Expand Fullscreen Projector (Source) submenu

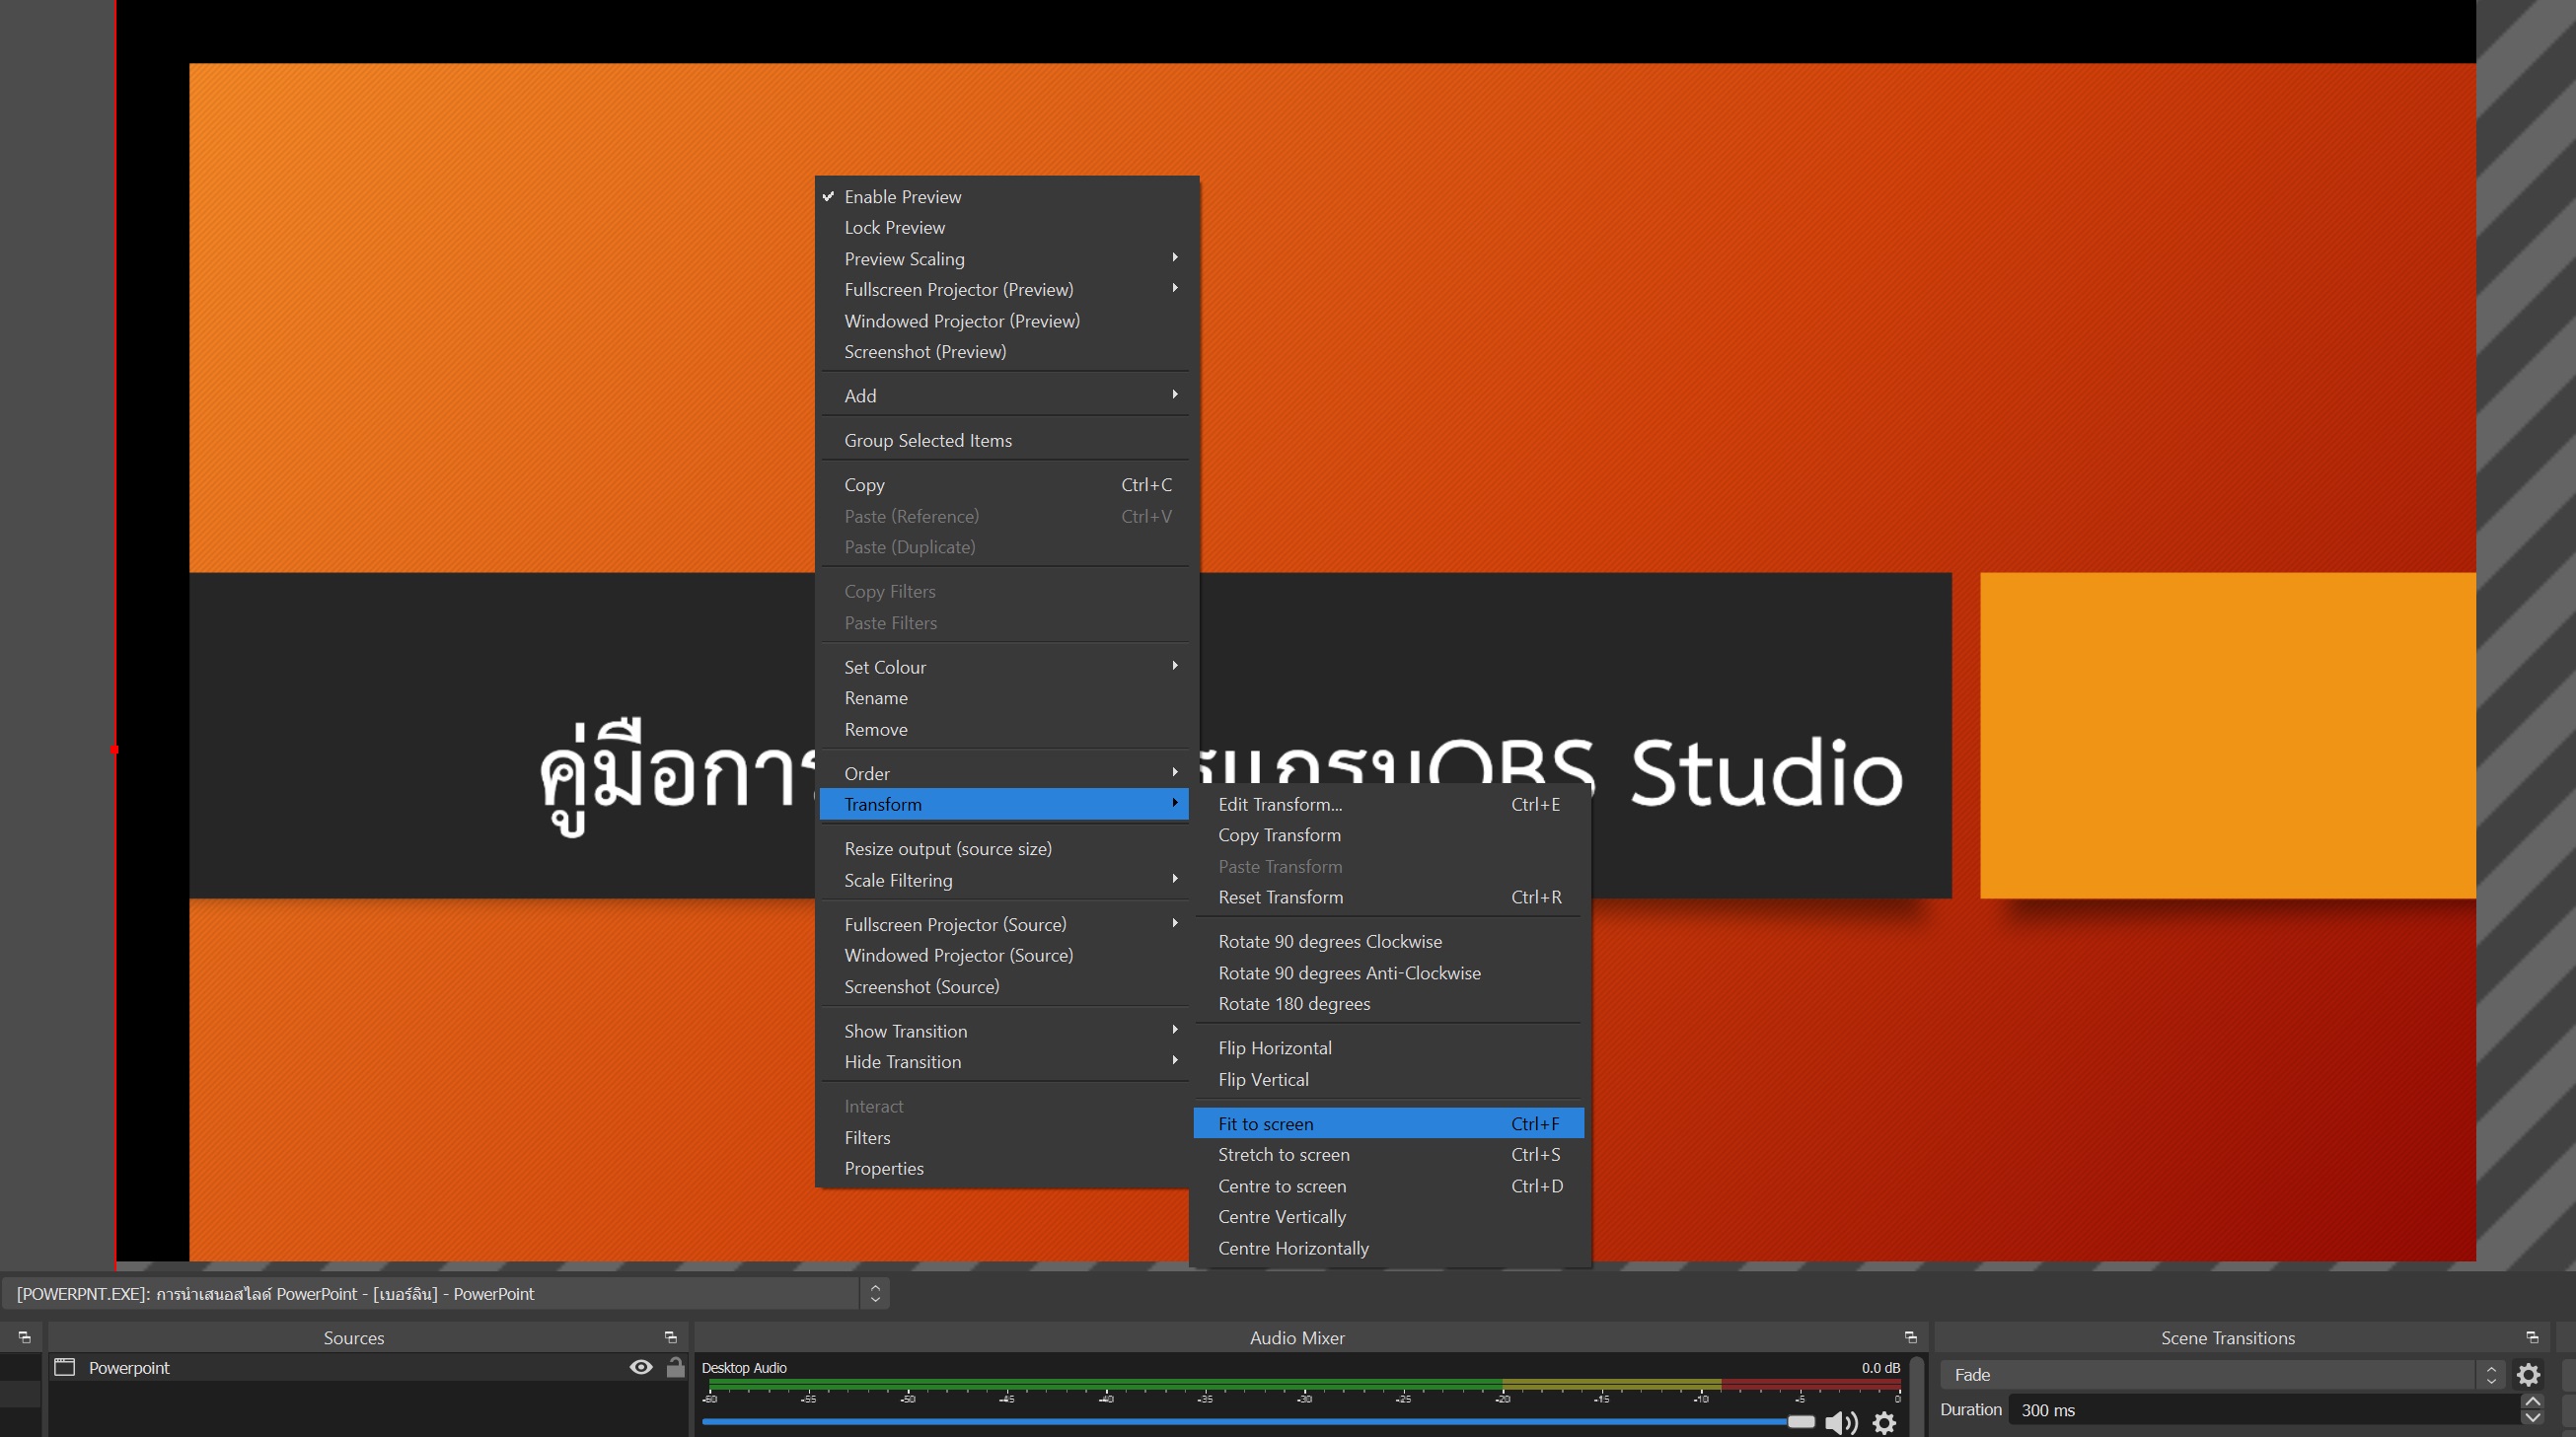point(1004,925)
